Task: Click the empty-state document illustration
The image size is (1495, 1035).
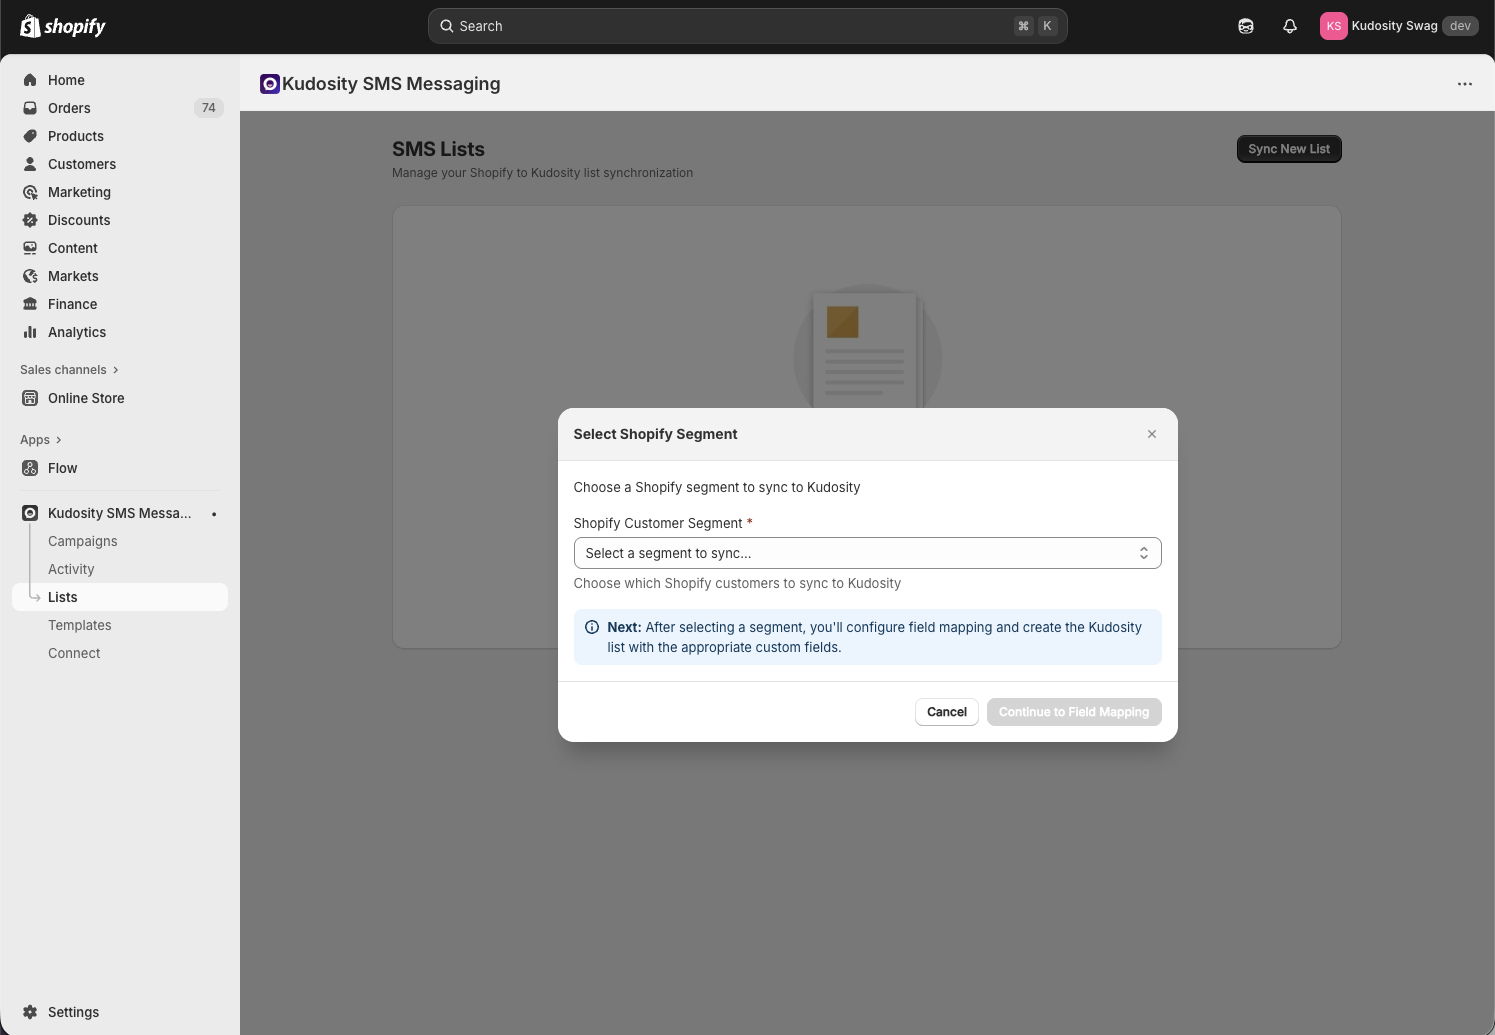Action: pyautogui.click(x=867, y=347)
